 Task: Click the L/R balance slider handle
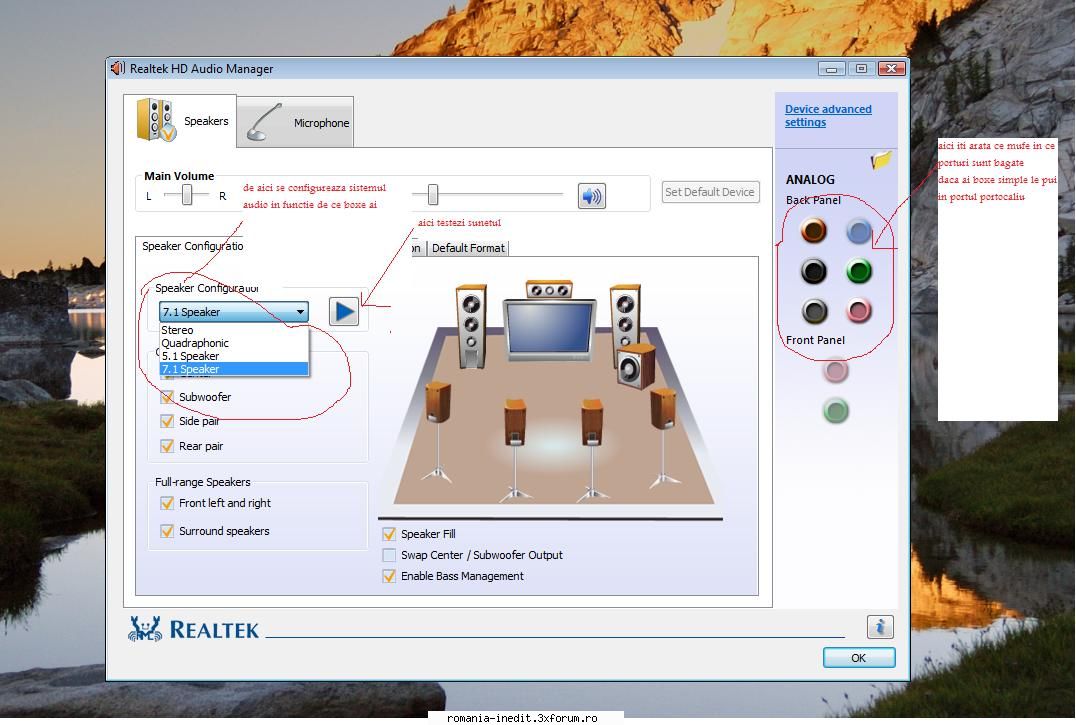pyautogui.click(x=187, y=195)
